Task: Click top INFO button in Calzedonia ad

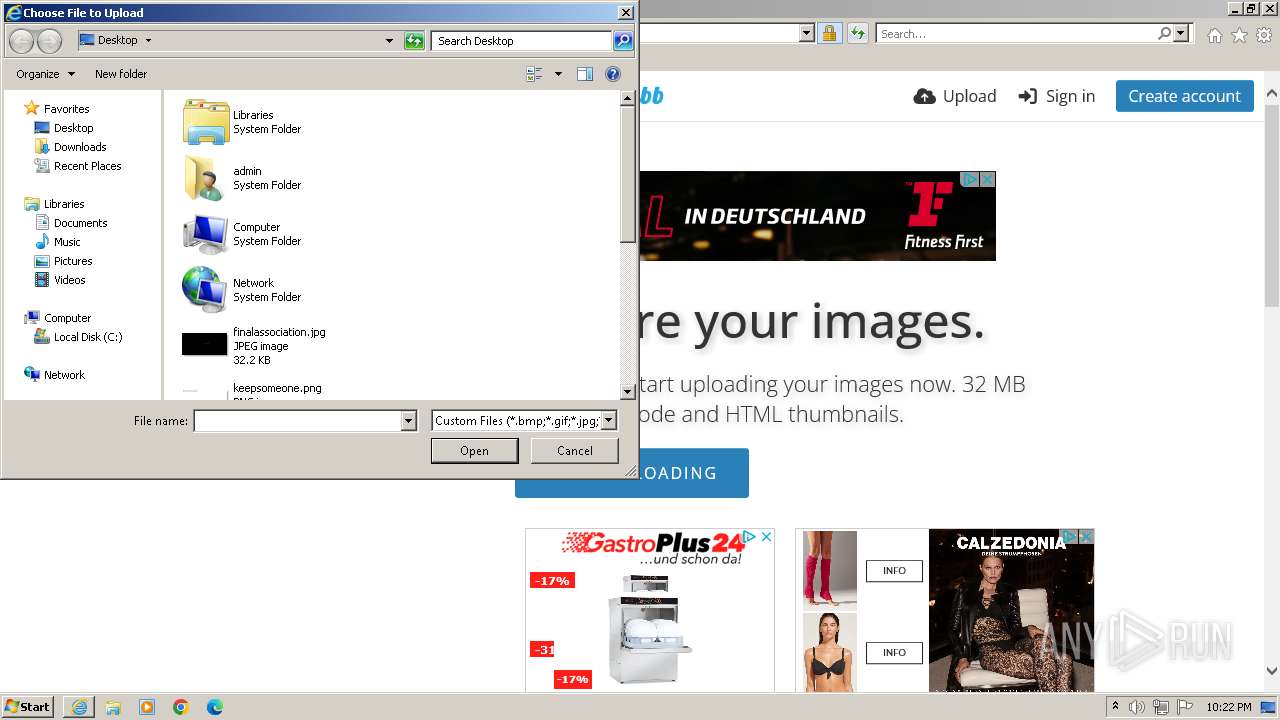Action: [x=894, y=570]
